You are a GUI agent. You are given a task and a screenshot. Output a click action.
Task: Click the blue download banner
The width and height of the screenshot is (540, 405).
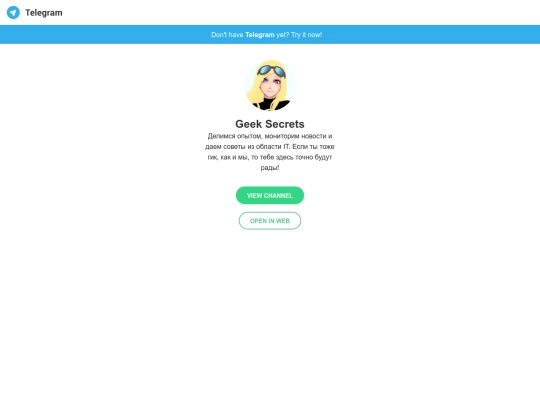[270, 34]
